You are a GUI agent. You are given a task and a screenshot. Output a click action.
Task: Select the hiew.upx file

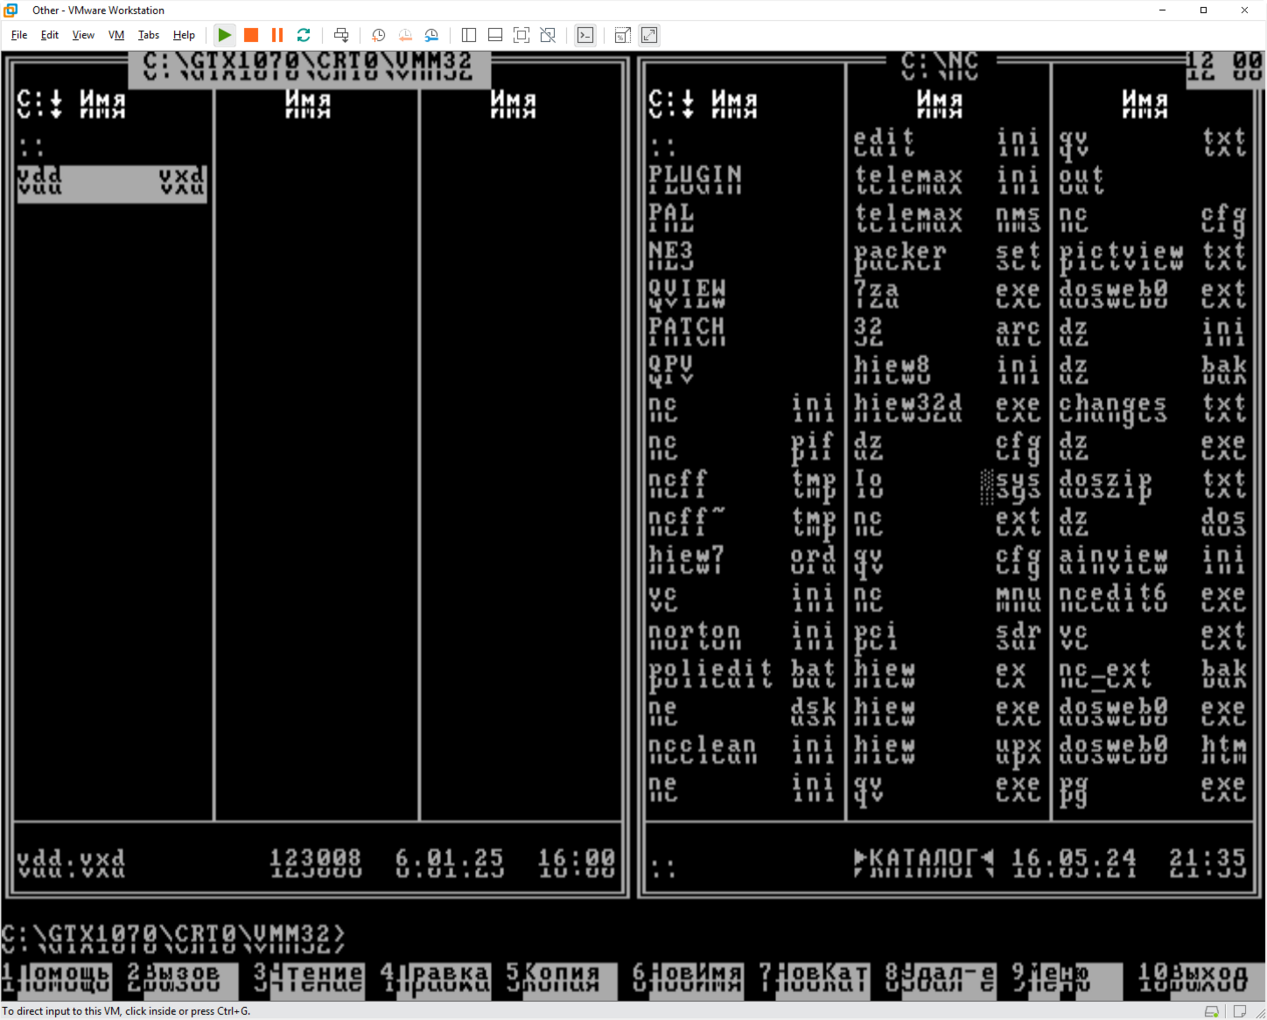coord(947,750)
